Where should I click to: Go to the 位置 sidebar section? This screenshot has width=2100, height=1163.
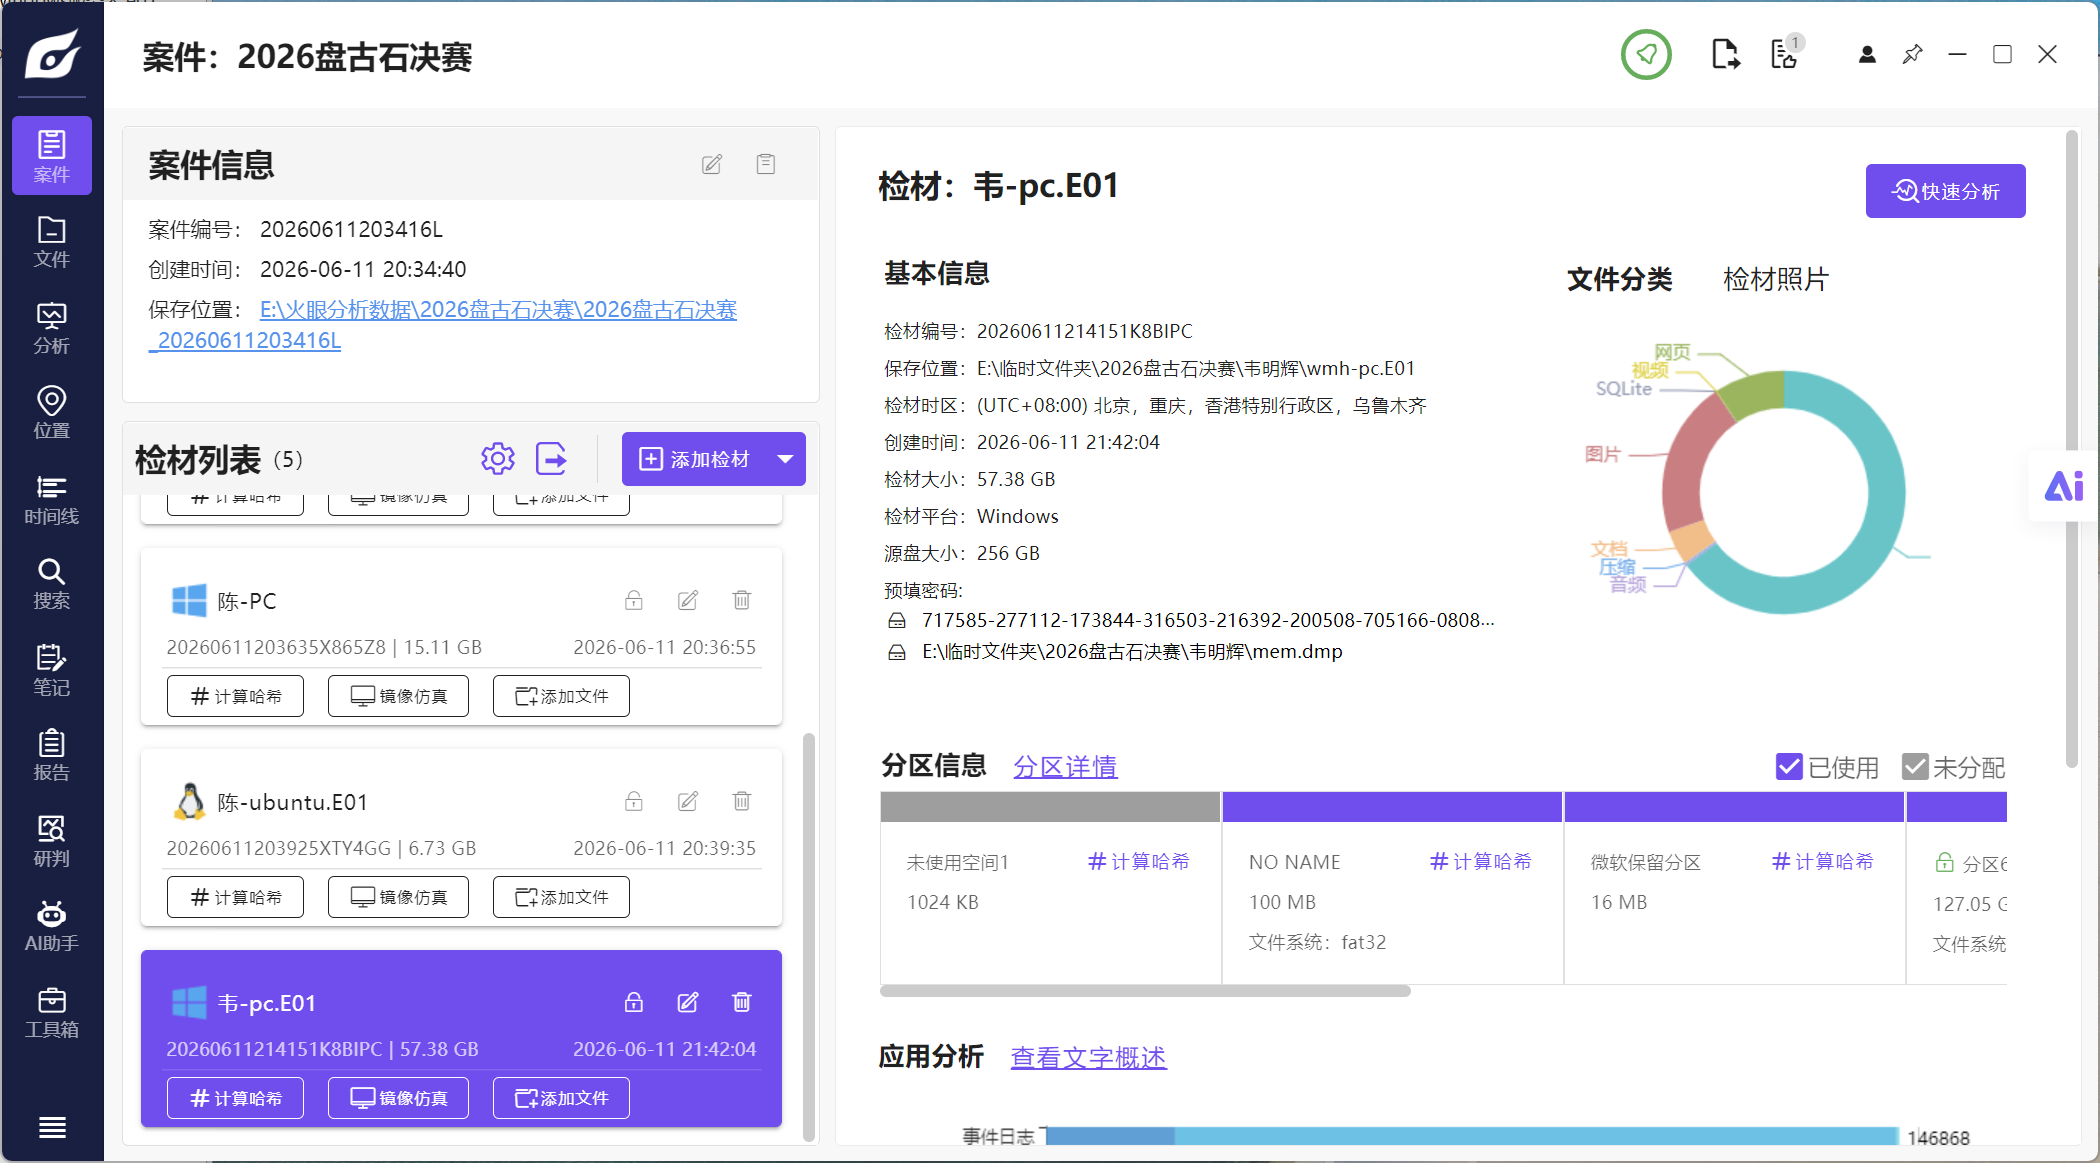tap(52, 413)
